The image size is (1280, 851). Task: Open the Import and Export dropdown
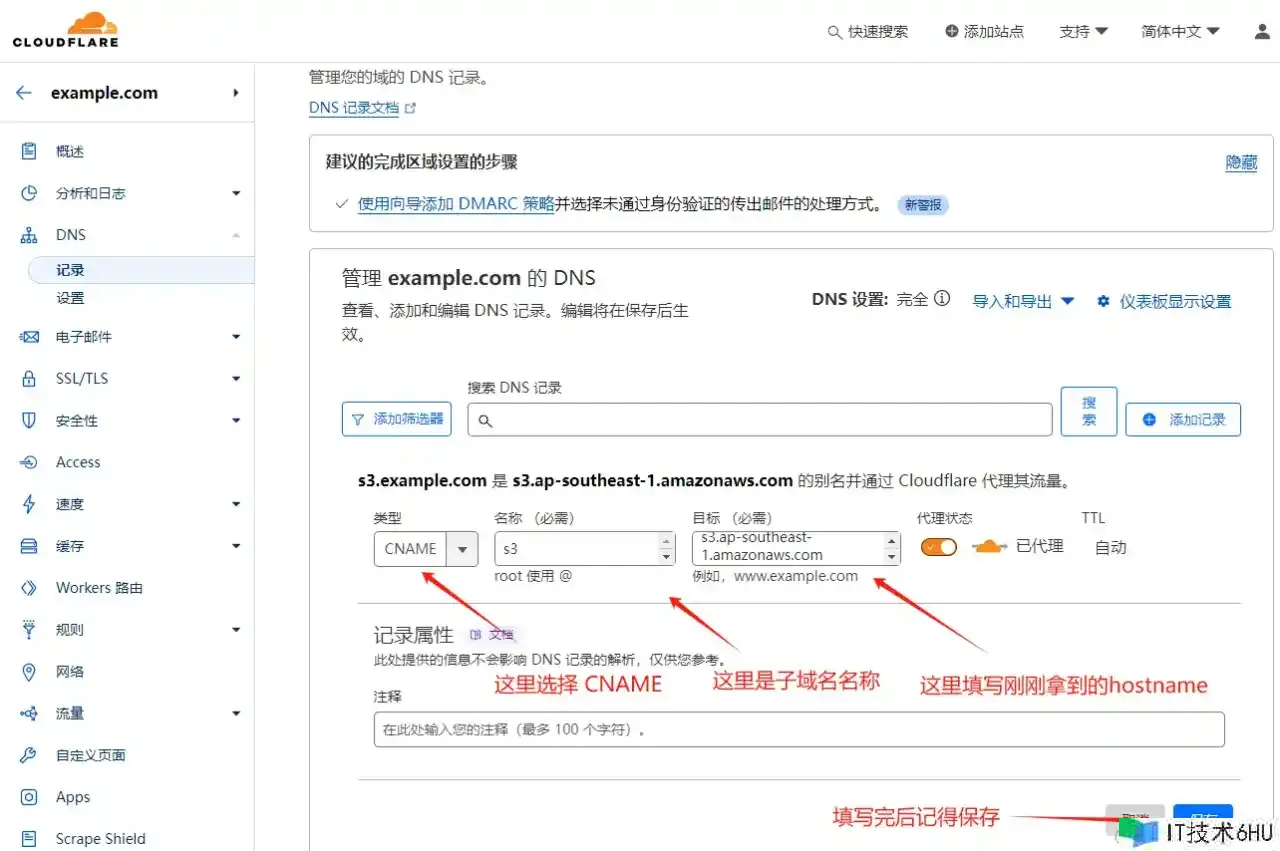(1023, 301)
